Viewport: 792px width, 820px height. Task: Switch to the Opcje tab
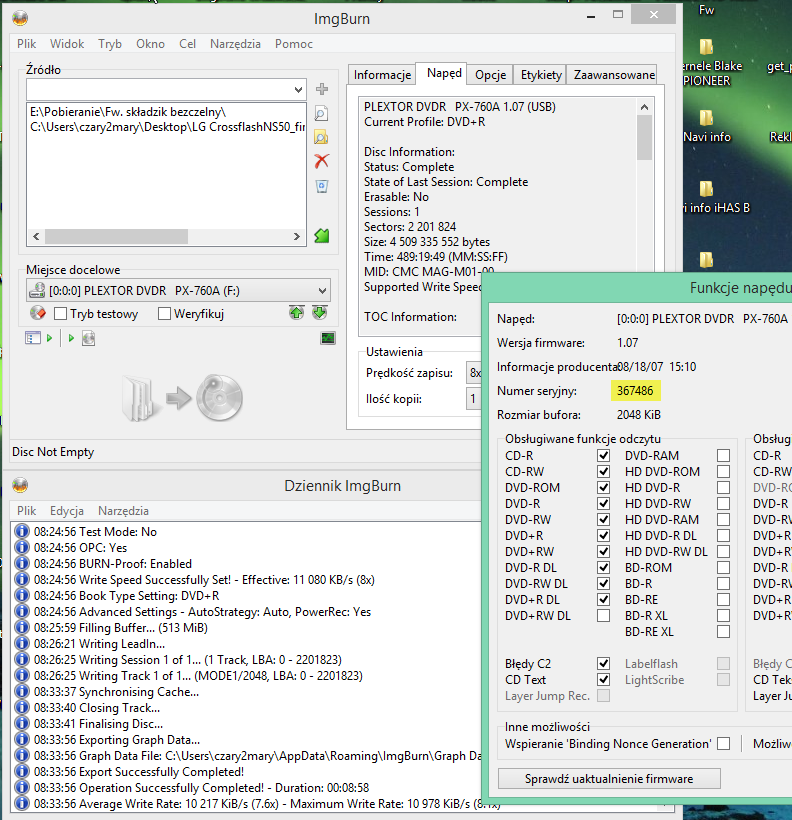pyautogui.click(x=490, y=75)
